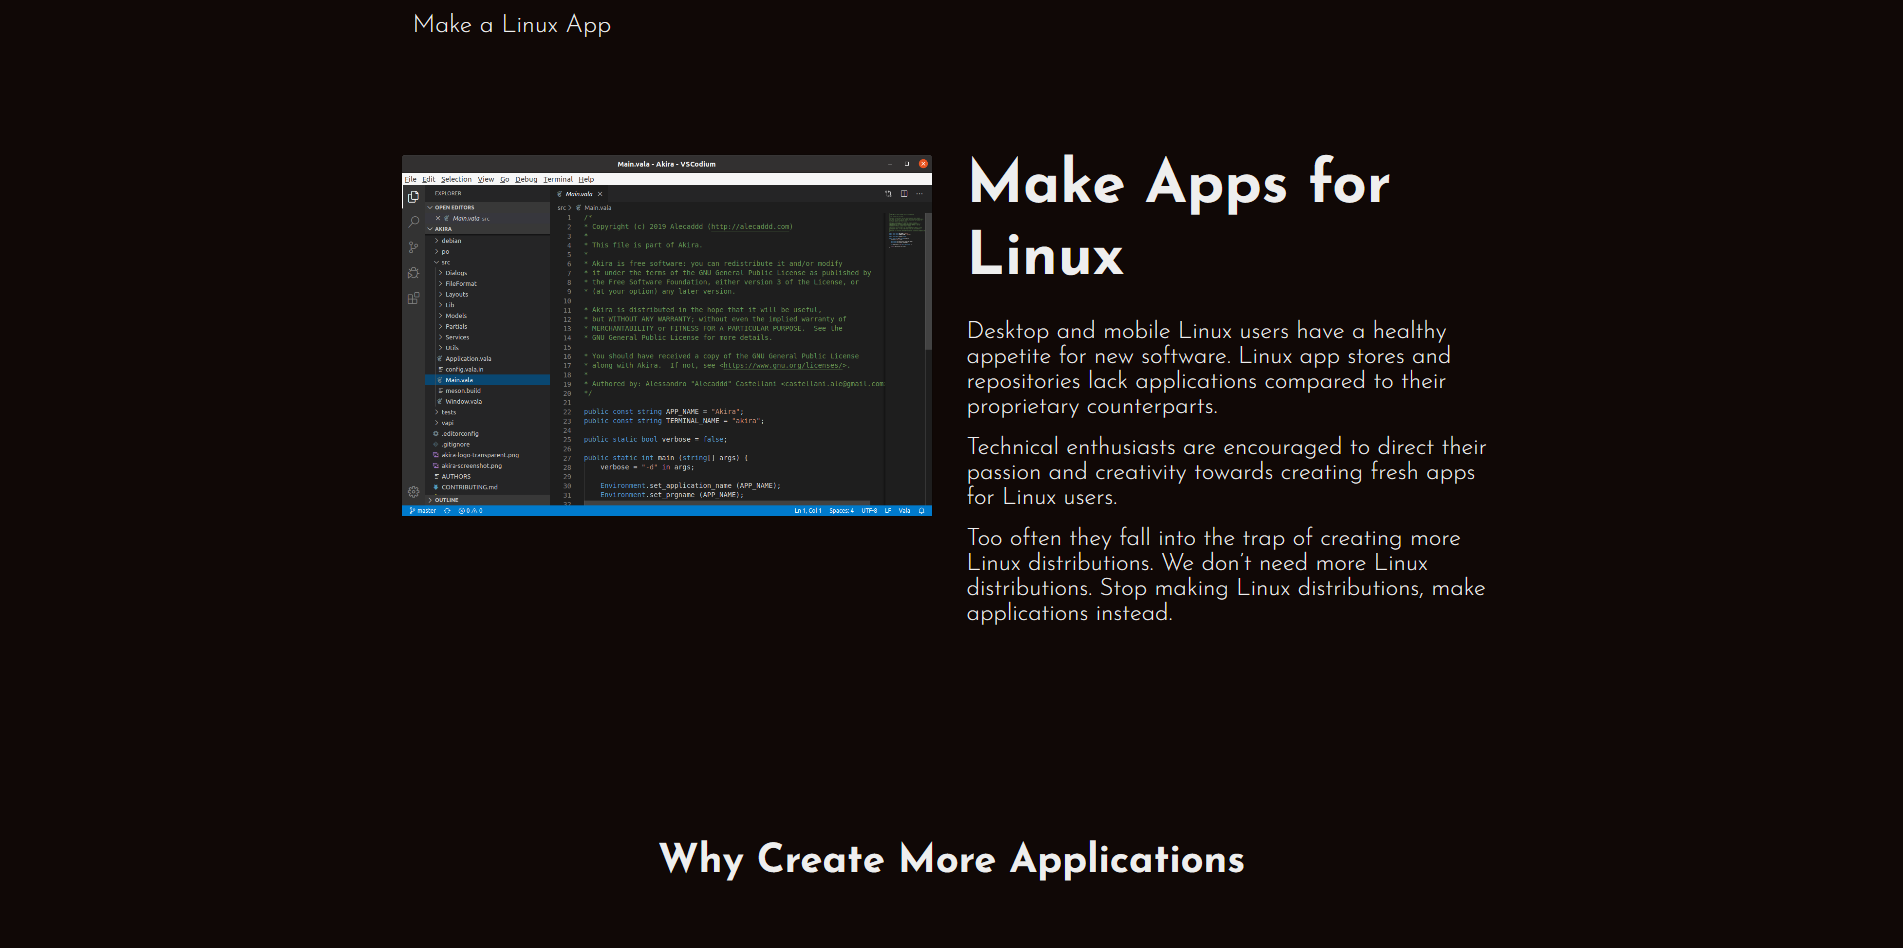Collapse the AKIRA project section
1903x948 pixels.
(x=487, y=229)
